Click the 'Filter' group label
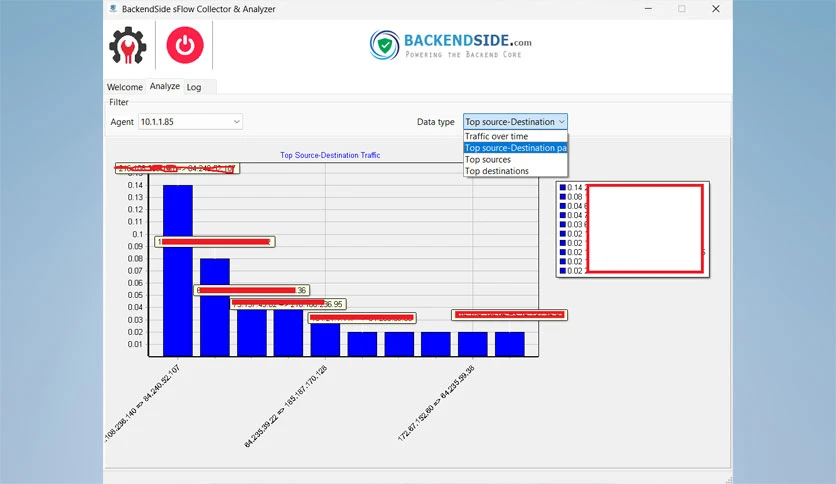 click(119, 102)
